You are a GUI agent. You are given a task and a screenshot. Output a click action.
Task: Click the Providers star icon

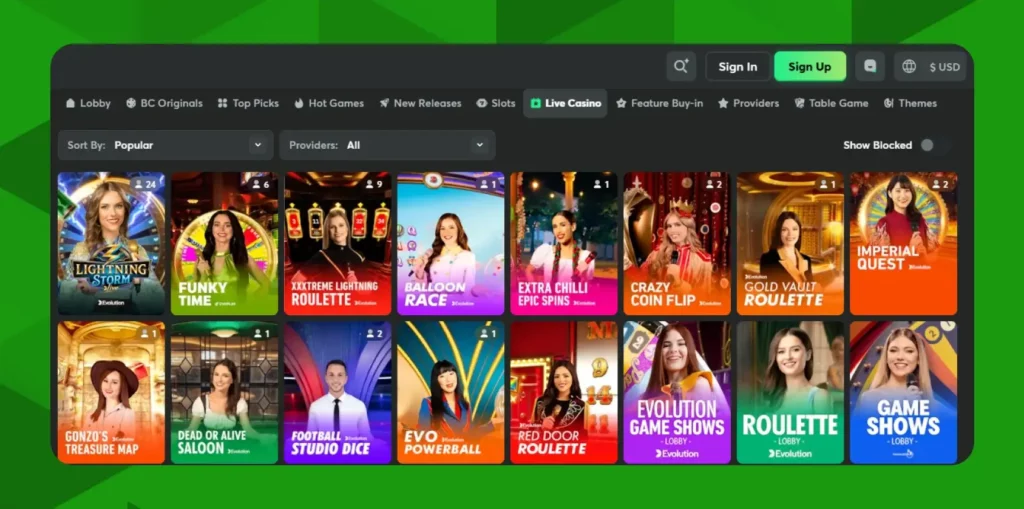pos(723,103)
